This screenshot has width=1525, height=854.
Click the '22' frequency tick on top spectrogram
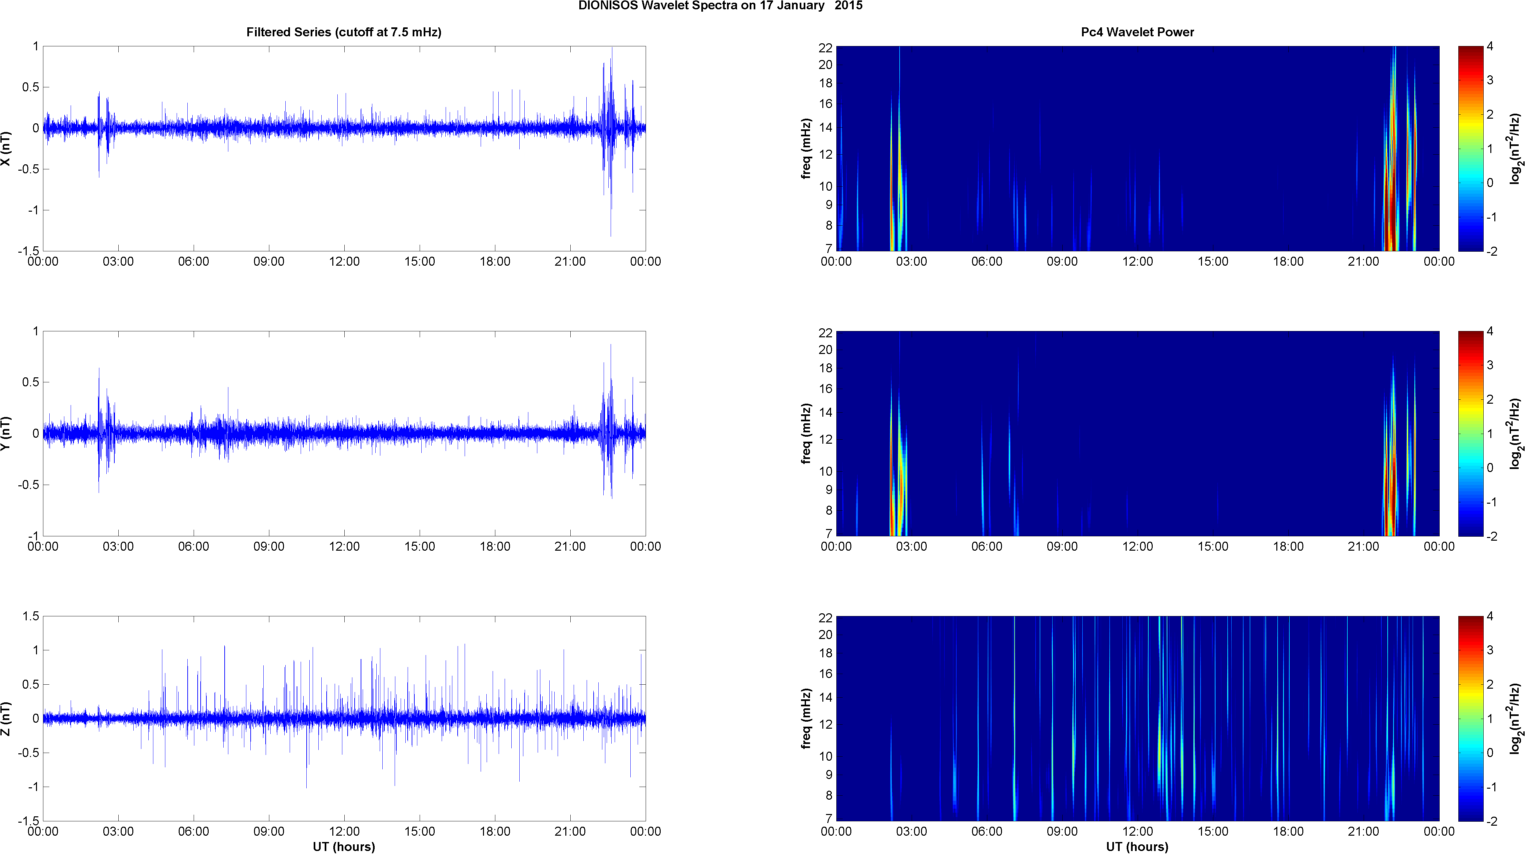[825, 47]
